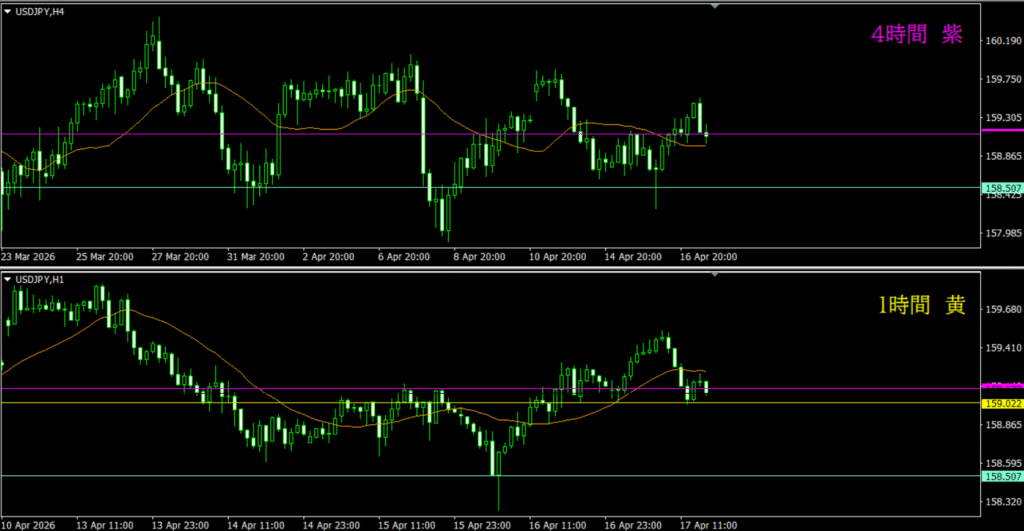Click the chart shift triangle atop H1 chart
Viewport: 1024px width, 531px height.
tap(714, 276)
